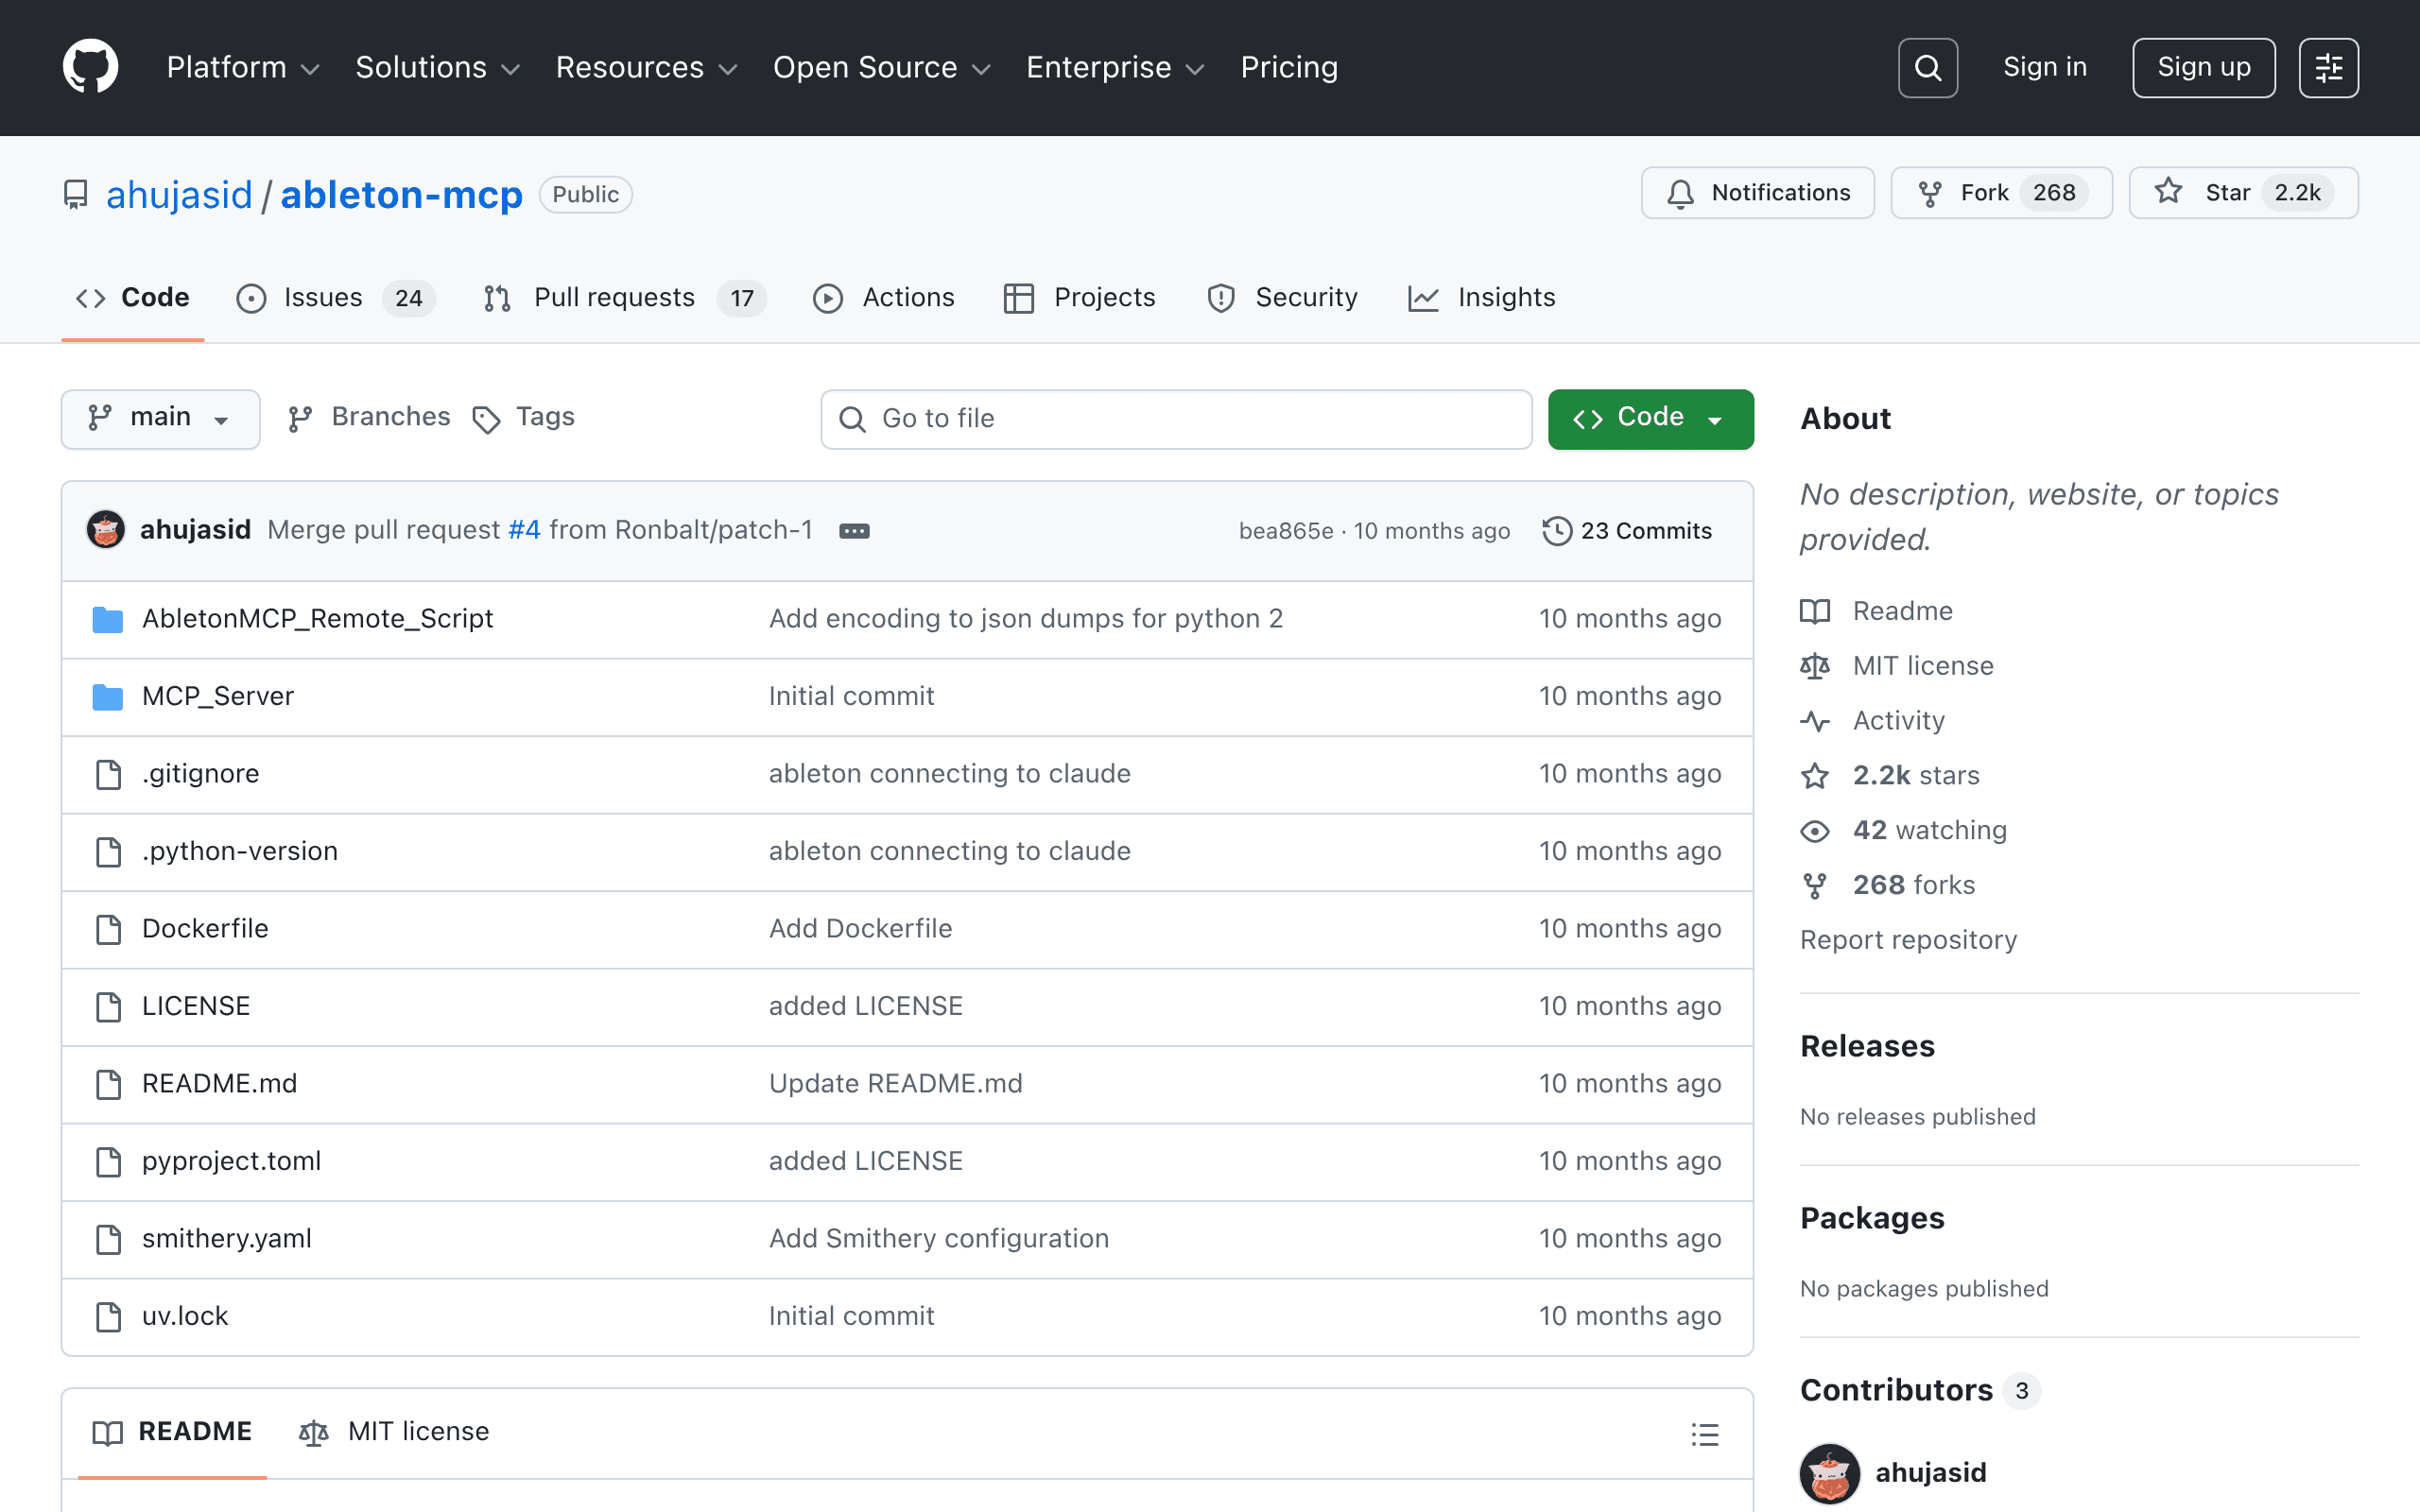Viewport: 2420px width, 1512px height.
Task: Open the README.md file
Action: 219,1084
